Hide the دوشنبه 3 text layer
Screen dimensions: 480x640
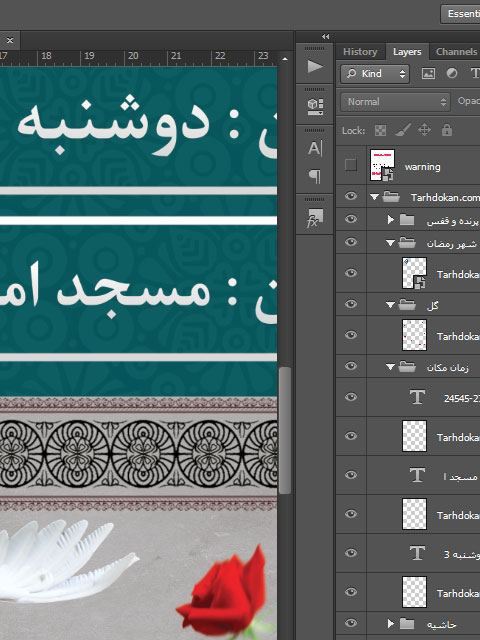351,553
